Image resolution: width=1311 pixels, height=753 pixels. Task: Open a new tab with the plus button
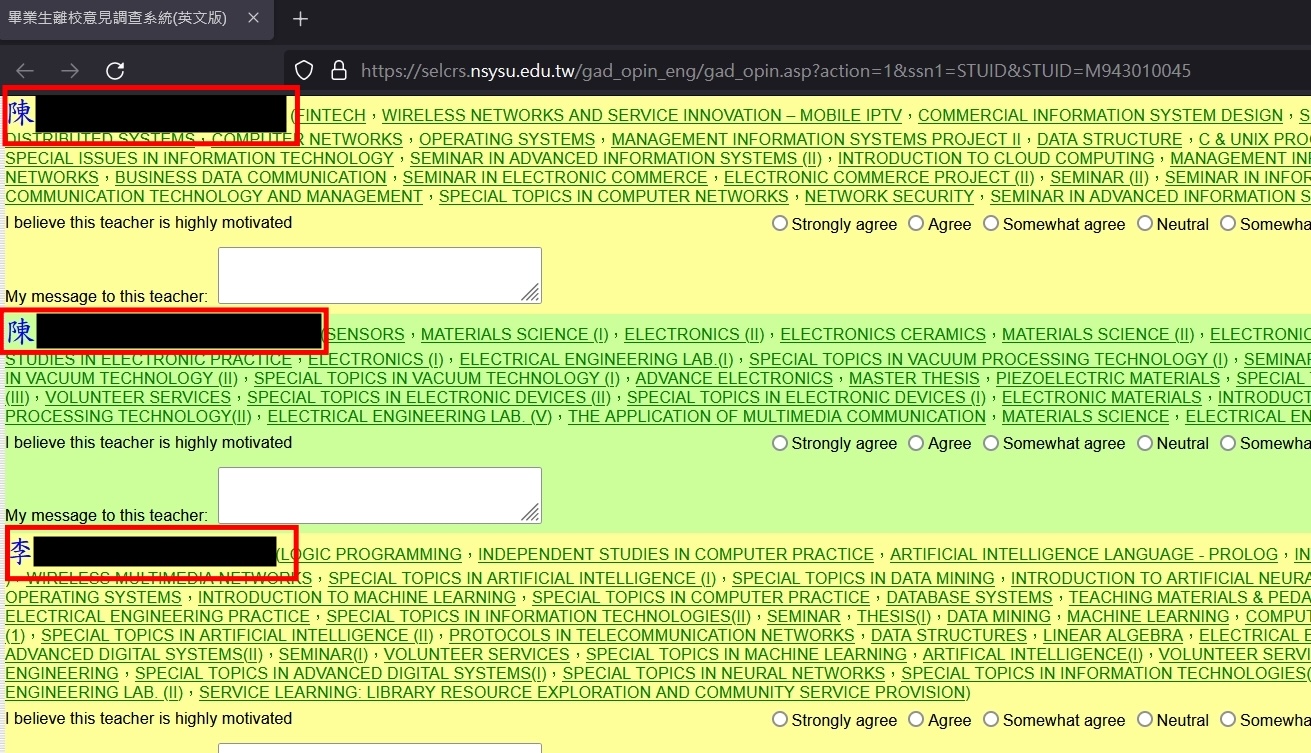(300, 19)
